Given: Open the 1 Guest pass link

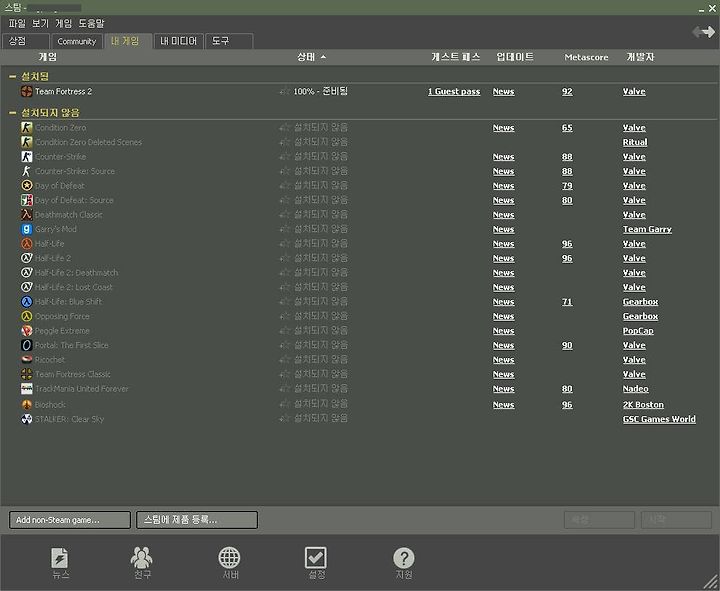Looking at the screenshot, I should [454, 91].
